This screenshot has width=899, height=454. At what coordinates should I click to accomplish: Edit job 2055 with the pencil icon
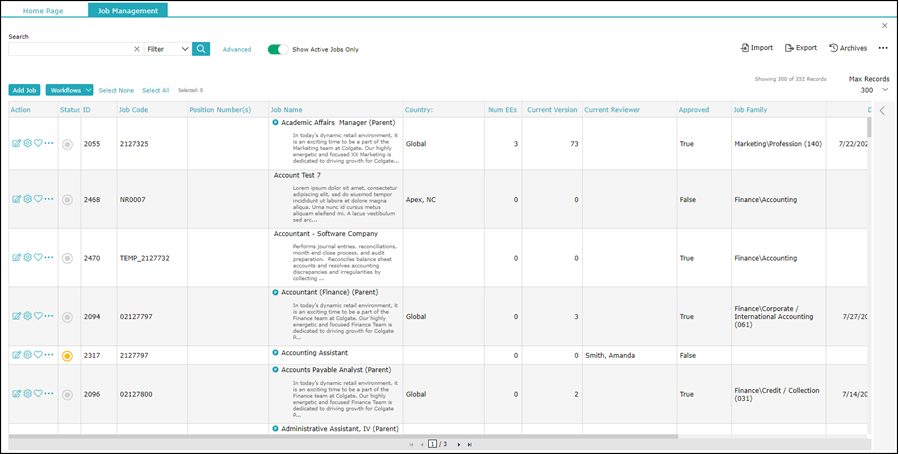click(17, 143)
